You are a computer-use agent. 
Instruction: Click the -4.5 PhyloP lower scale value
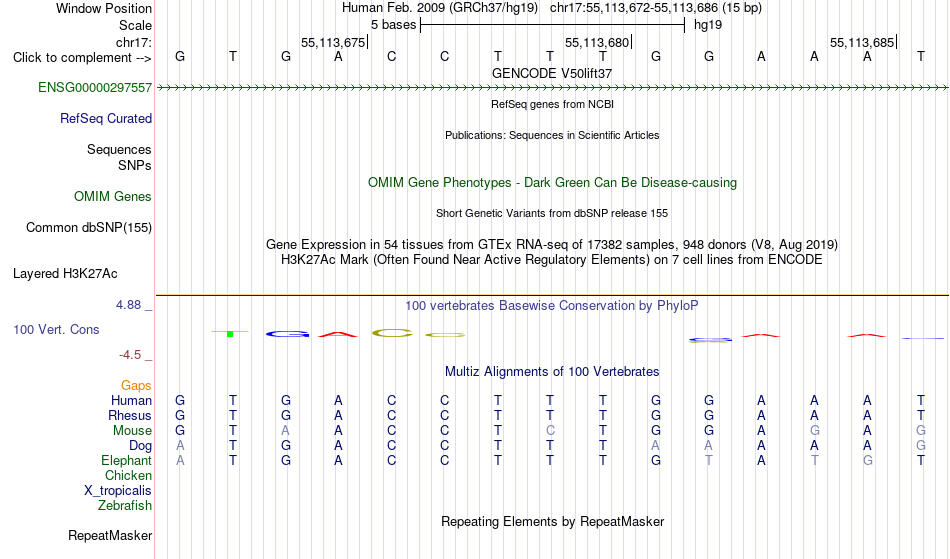click(x=130, y=355)
